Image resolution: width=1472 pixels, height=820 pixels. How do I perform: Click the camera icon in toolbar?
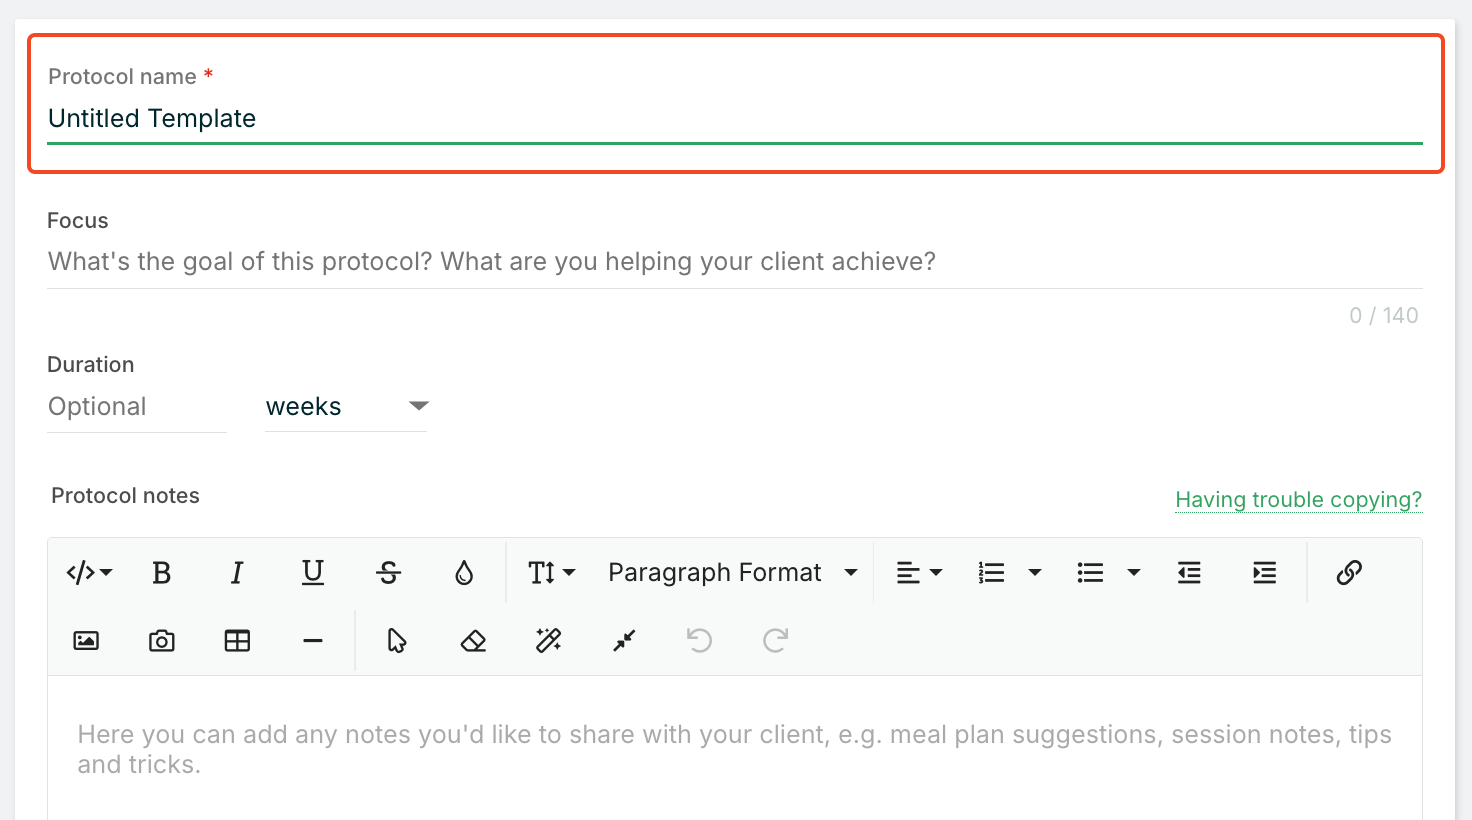coord(162,641)
